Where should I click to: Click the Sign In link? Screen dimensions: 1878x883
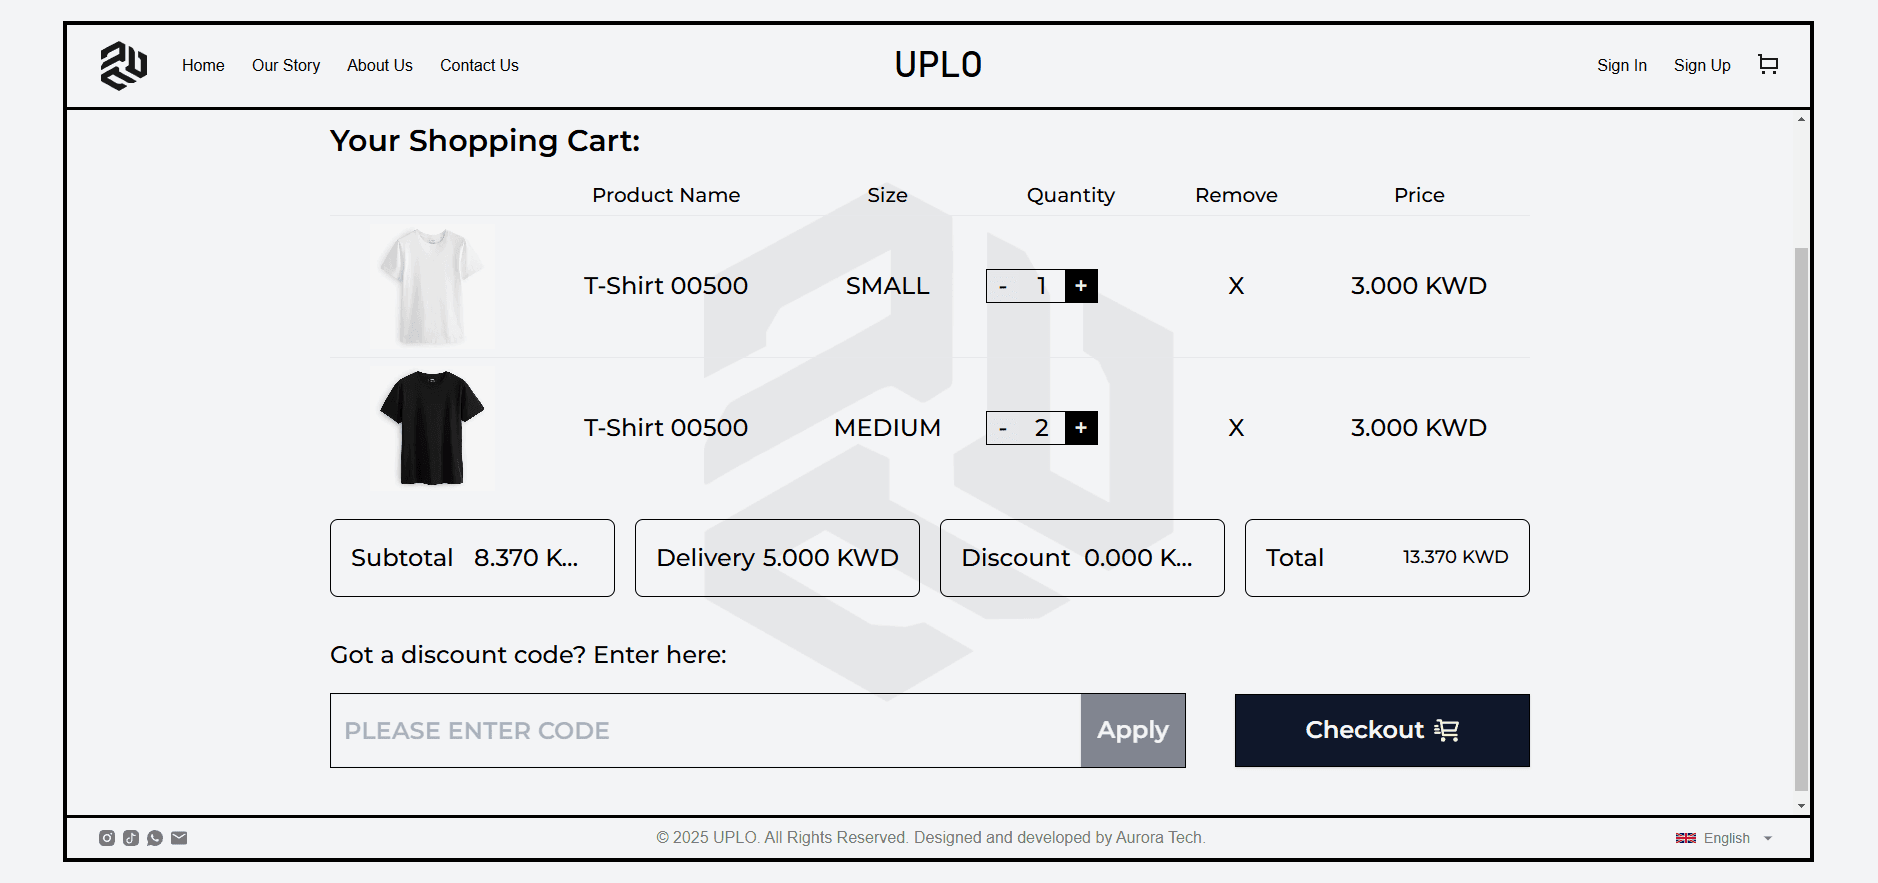(x=1621, y=65)
